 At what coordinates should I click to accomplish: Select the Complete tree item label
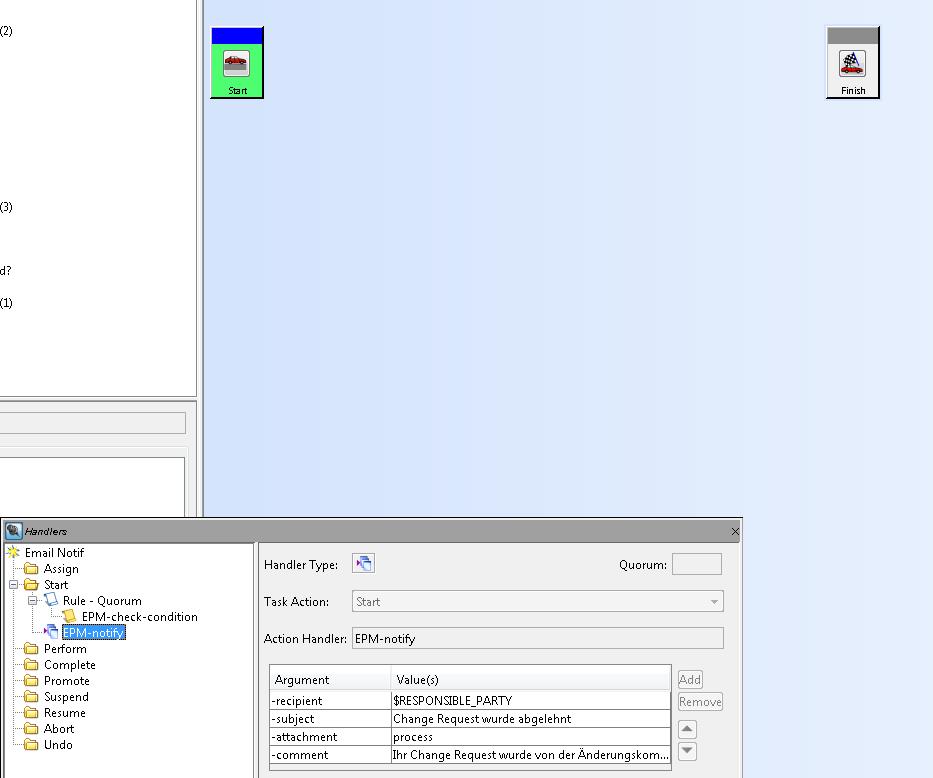click(x=70, y=664)
